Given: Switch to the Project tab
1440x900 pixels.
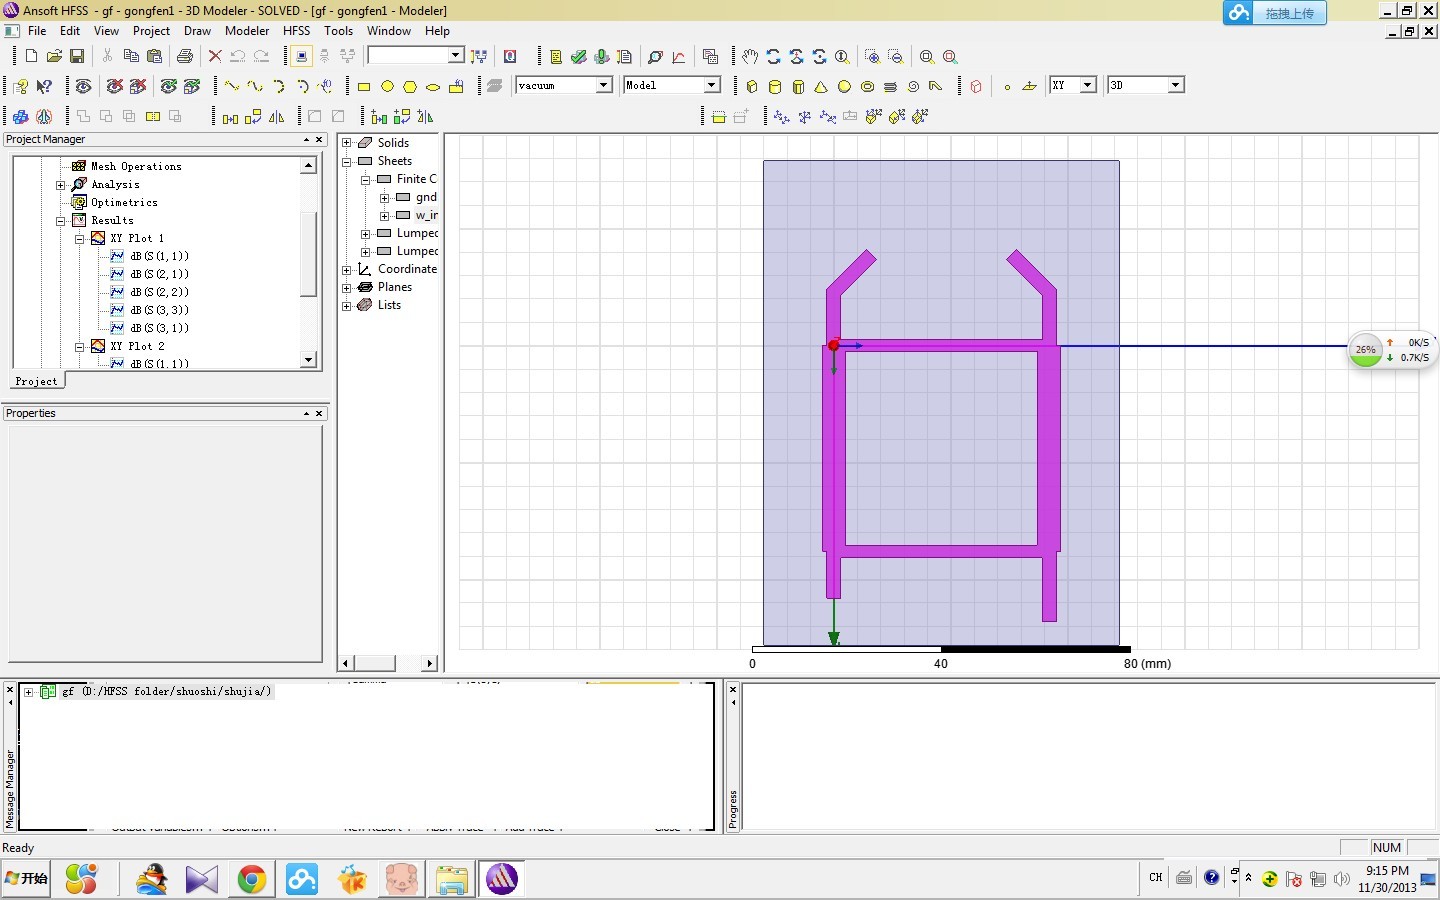Looking at the screenshot, I should (x=37, y=381).
